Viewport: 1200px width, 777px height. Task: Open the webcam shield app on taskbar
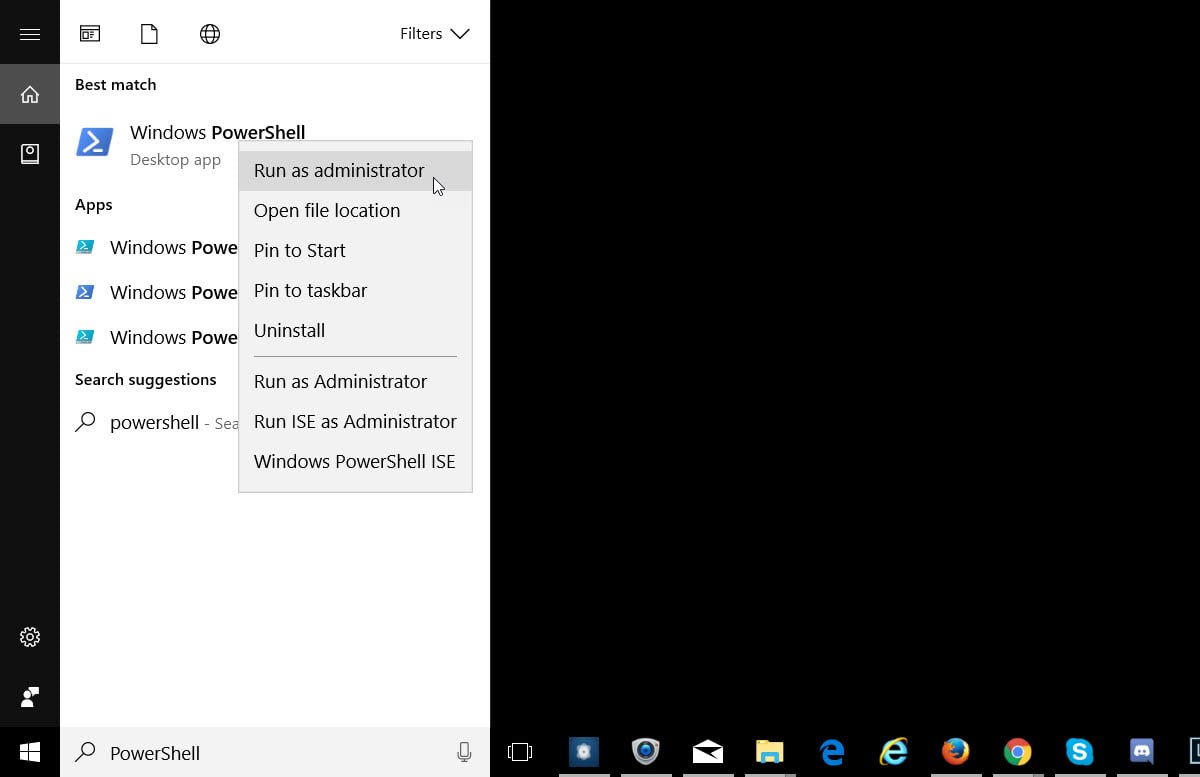point(646,752)
